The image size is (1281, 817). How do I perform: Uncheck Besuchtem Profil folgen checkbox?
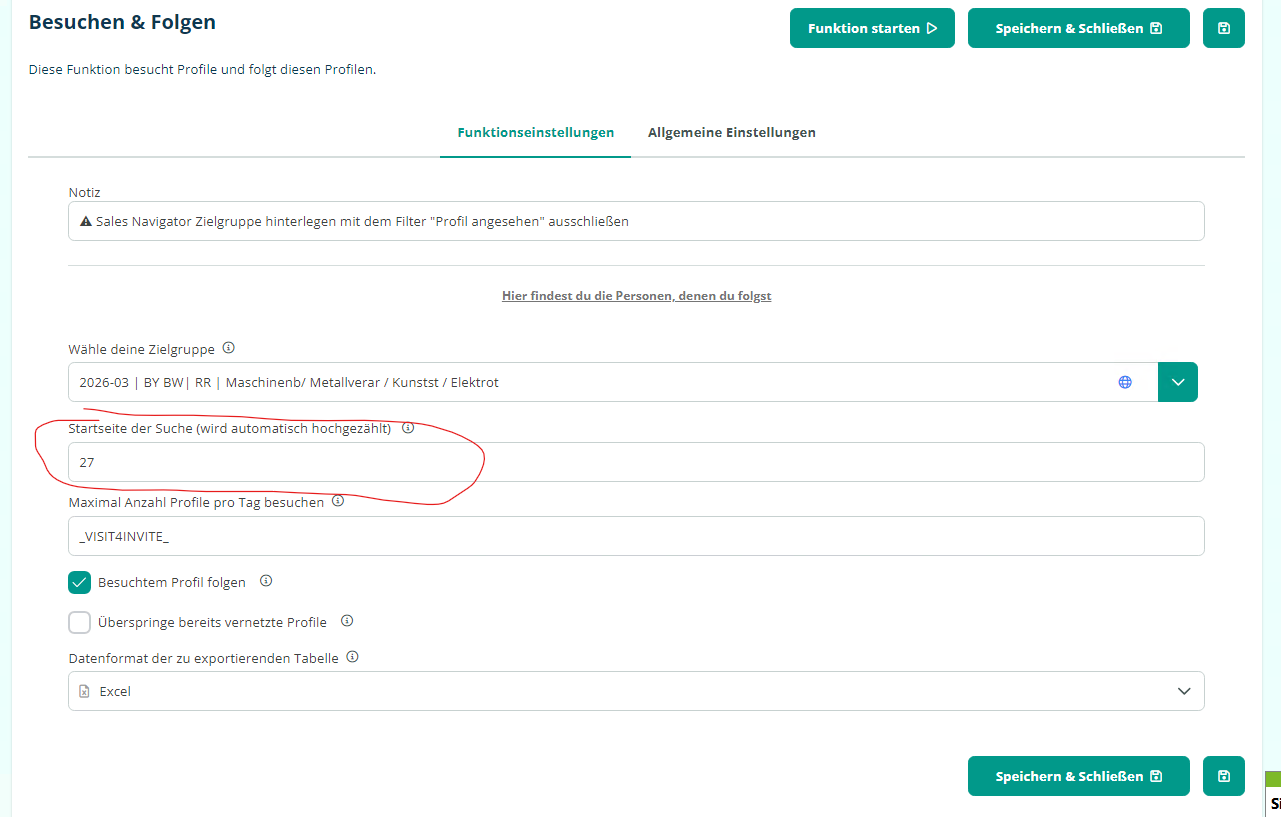tap(80, 582)
